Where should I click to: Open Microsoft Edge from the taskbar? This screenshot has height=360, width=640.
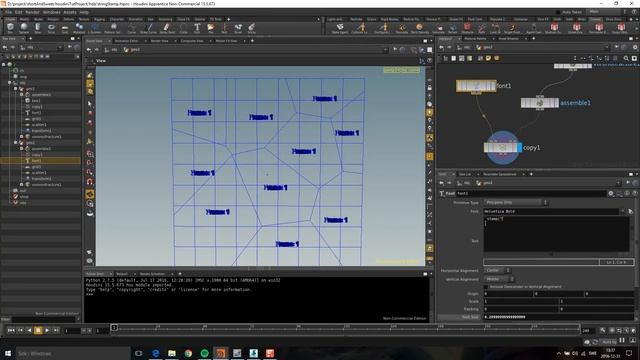point(156,353)
